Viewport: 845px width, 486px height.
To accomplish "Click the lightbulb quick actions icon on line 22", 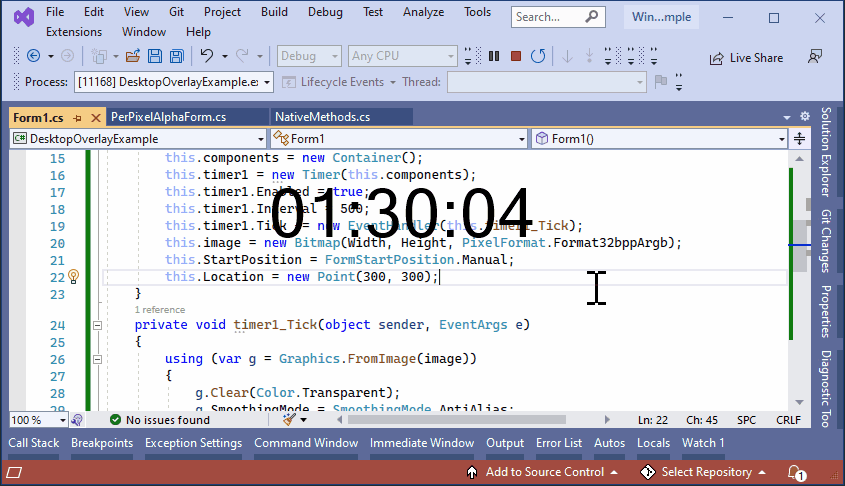I will point(74,276).
